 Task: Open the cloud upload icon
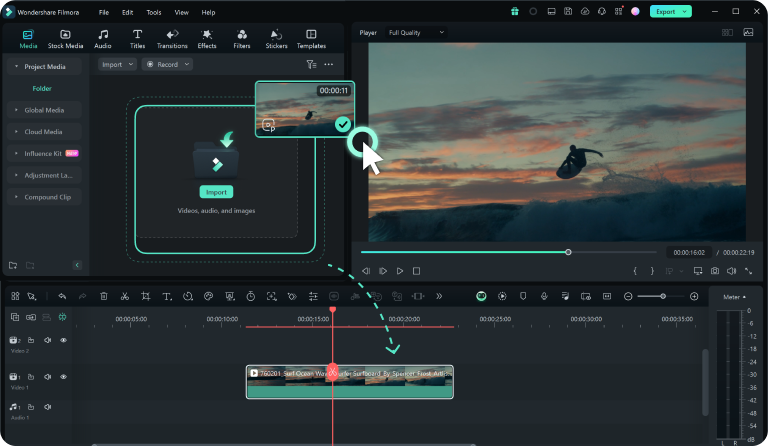(585, 11)
